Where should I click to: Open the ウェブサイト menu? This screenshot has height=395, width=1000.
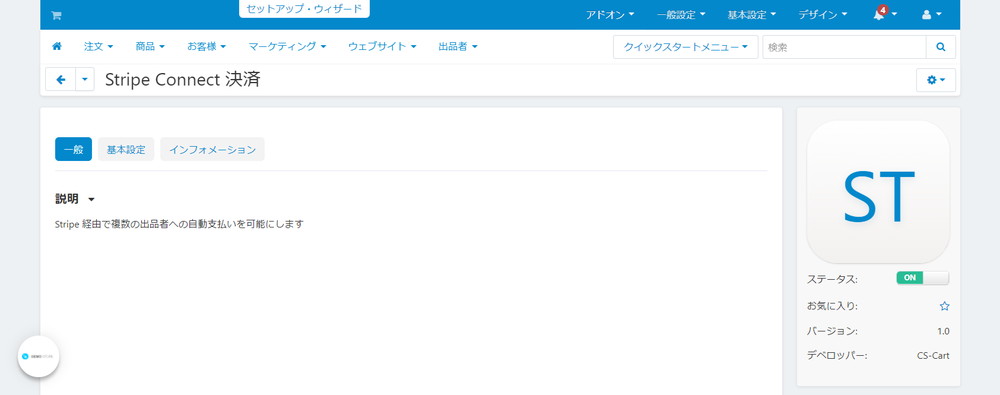click(382, 47)
